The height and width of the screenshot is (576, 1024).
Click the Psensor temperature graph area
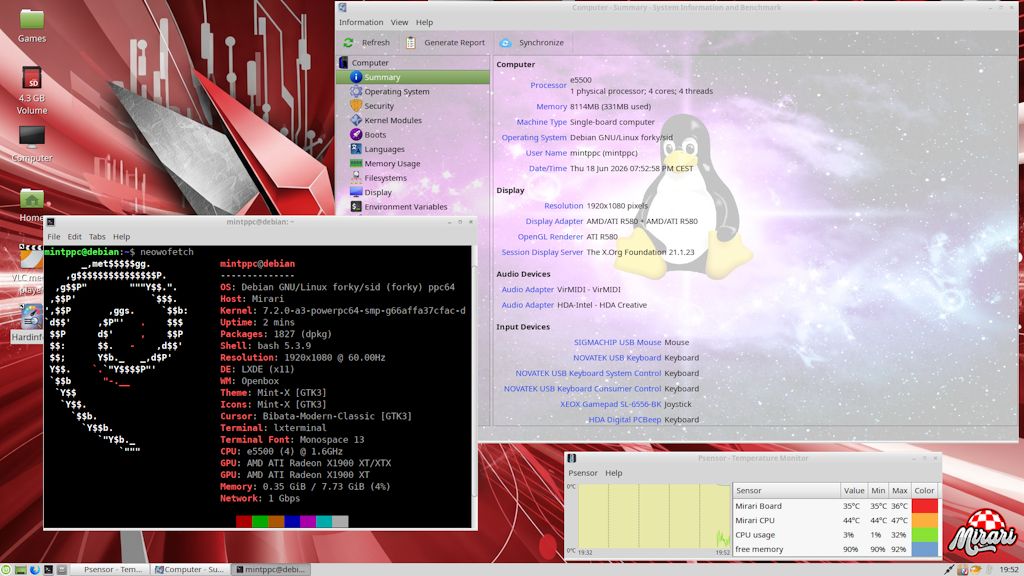[654, 516]
